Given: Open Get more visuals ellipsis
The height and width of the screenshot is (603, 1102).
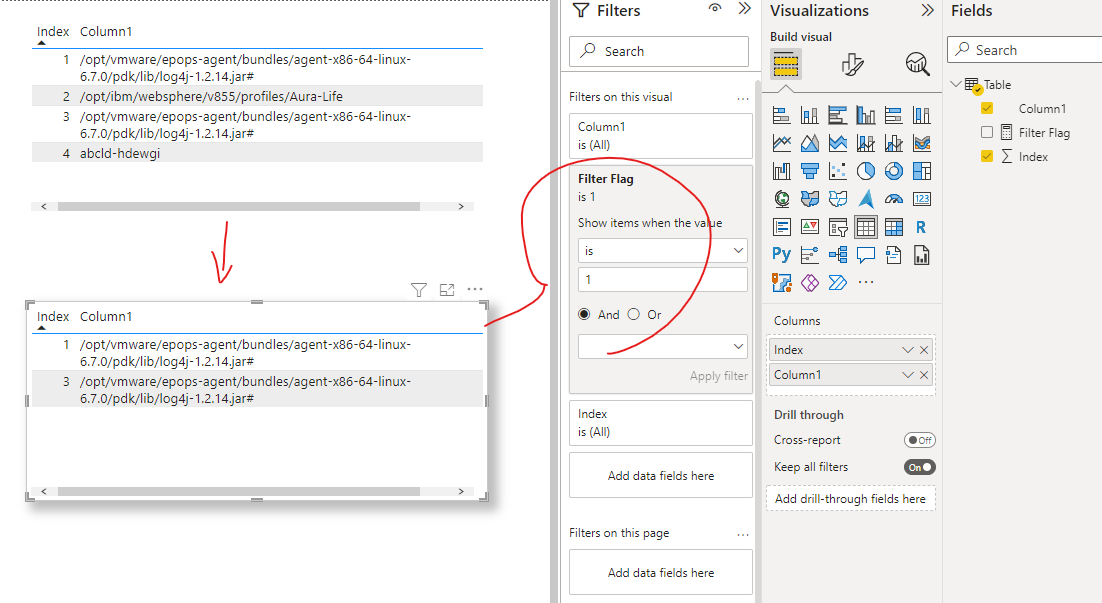Looking at the screenshot, I should [866, 283].
